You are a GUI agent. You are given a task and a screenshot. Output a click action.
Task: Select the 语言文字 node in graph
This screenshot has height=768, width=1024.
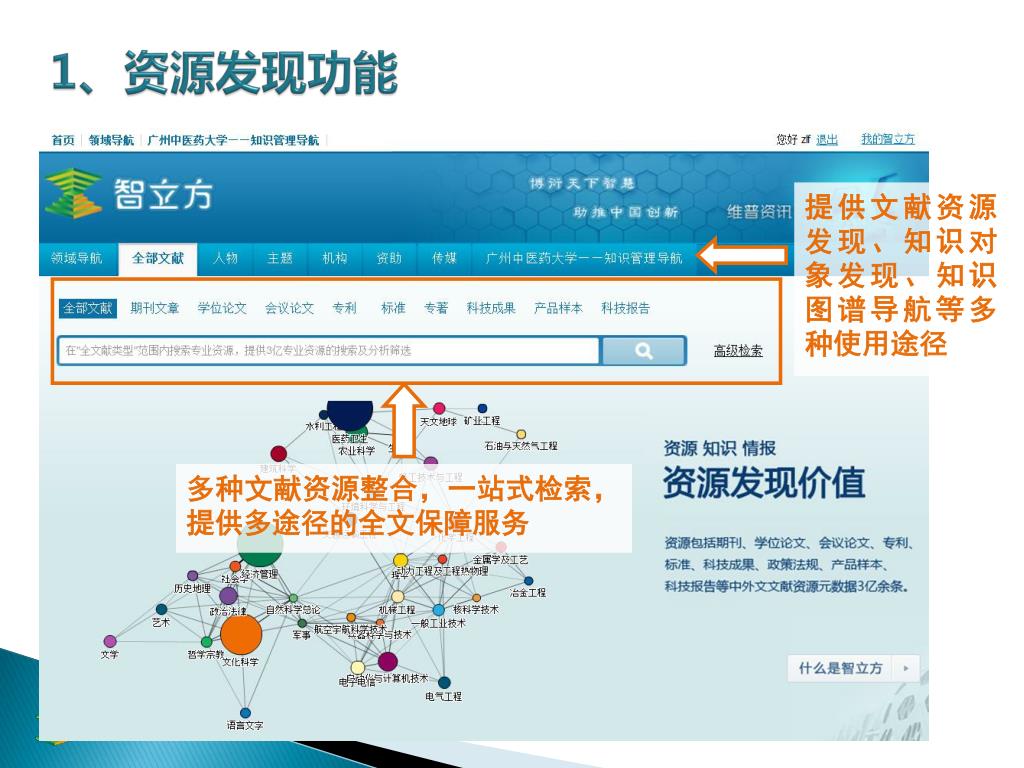point(246,712)
